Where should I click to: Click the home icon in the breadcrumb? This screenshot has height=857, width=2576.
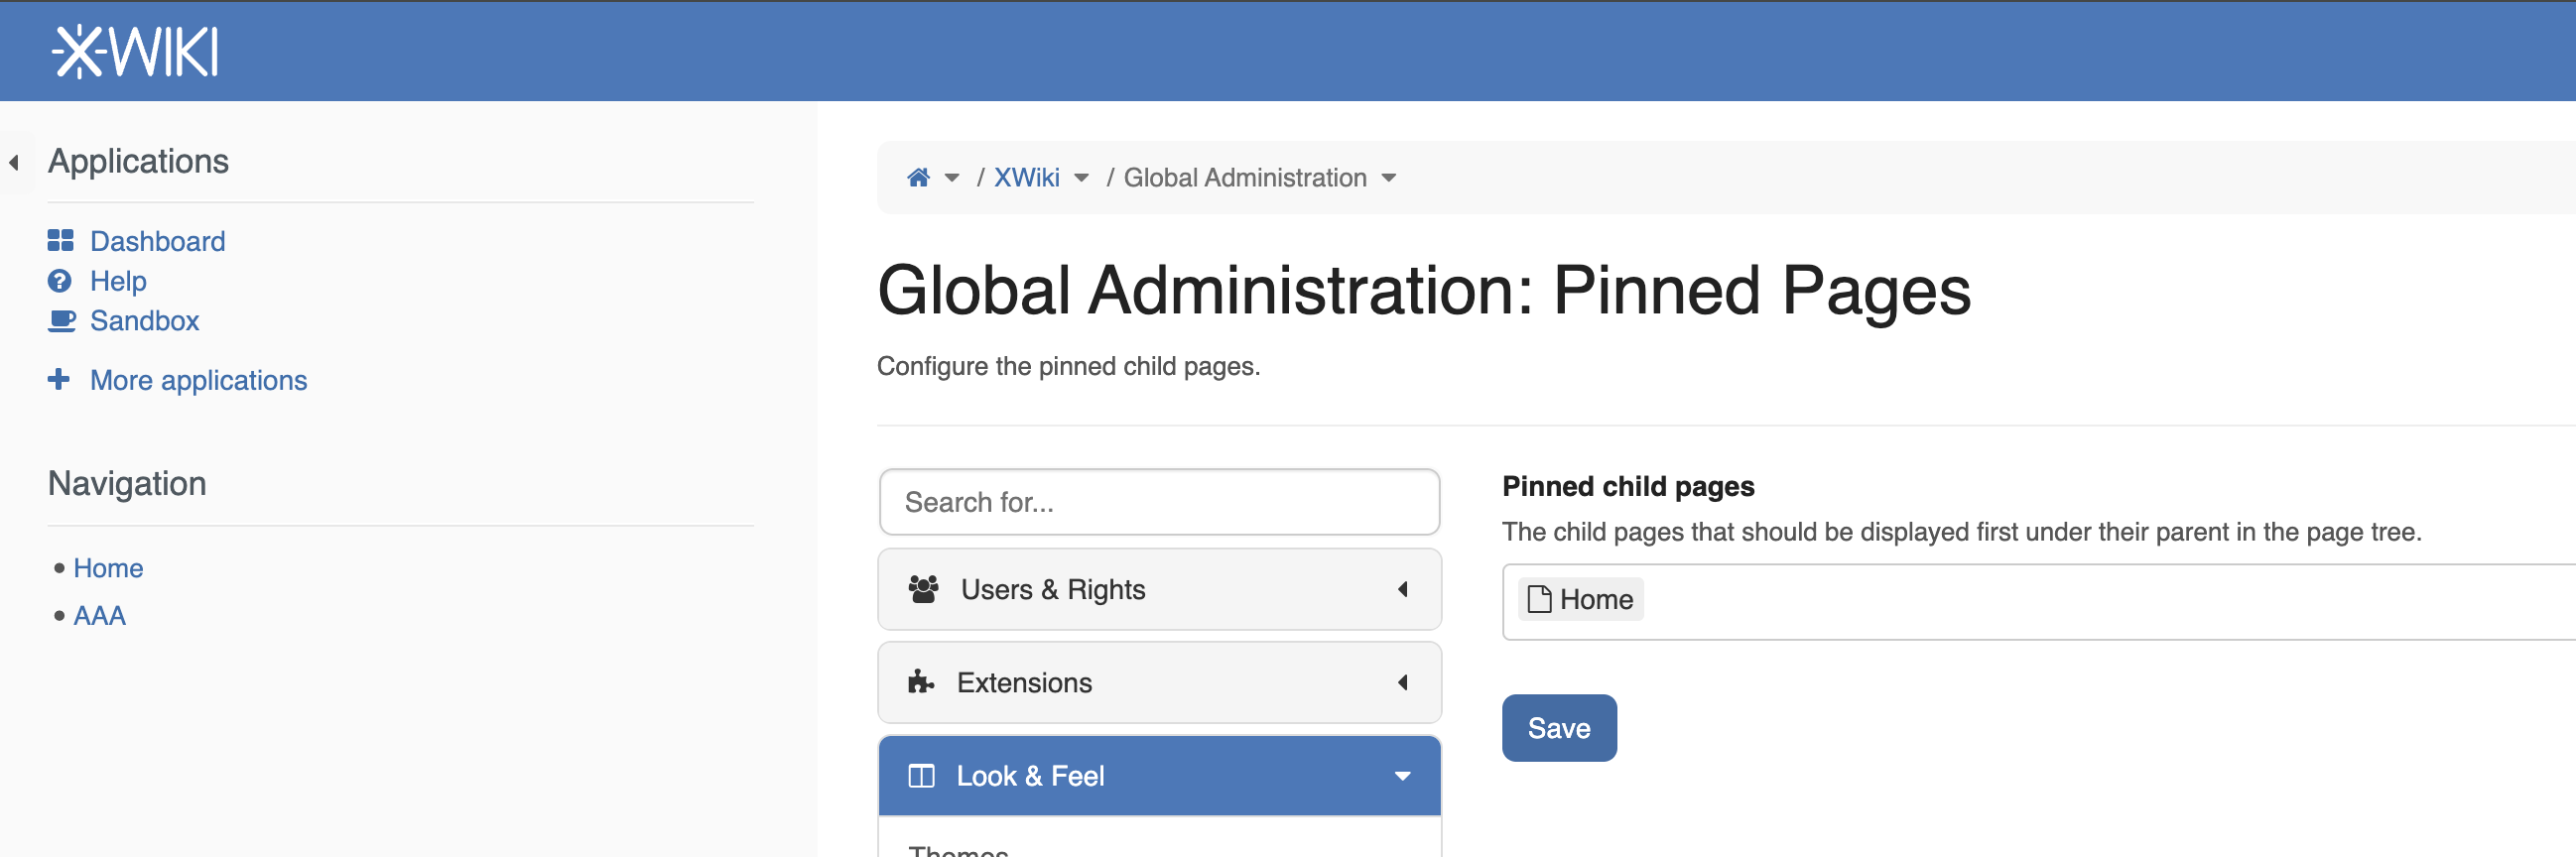918,178
